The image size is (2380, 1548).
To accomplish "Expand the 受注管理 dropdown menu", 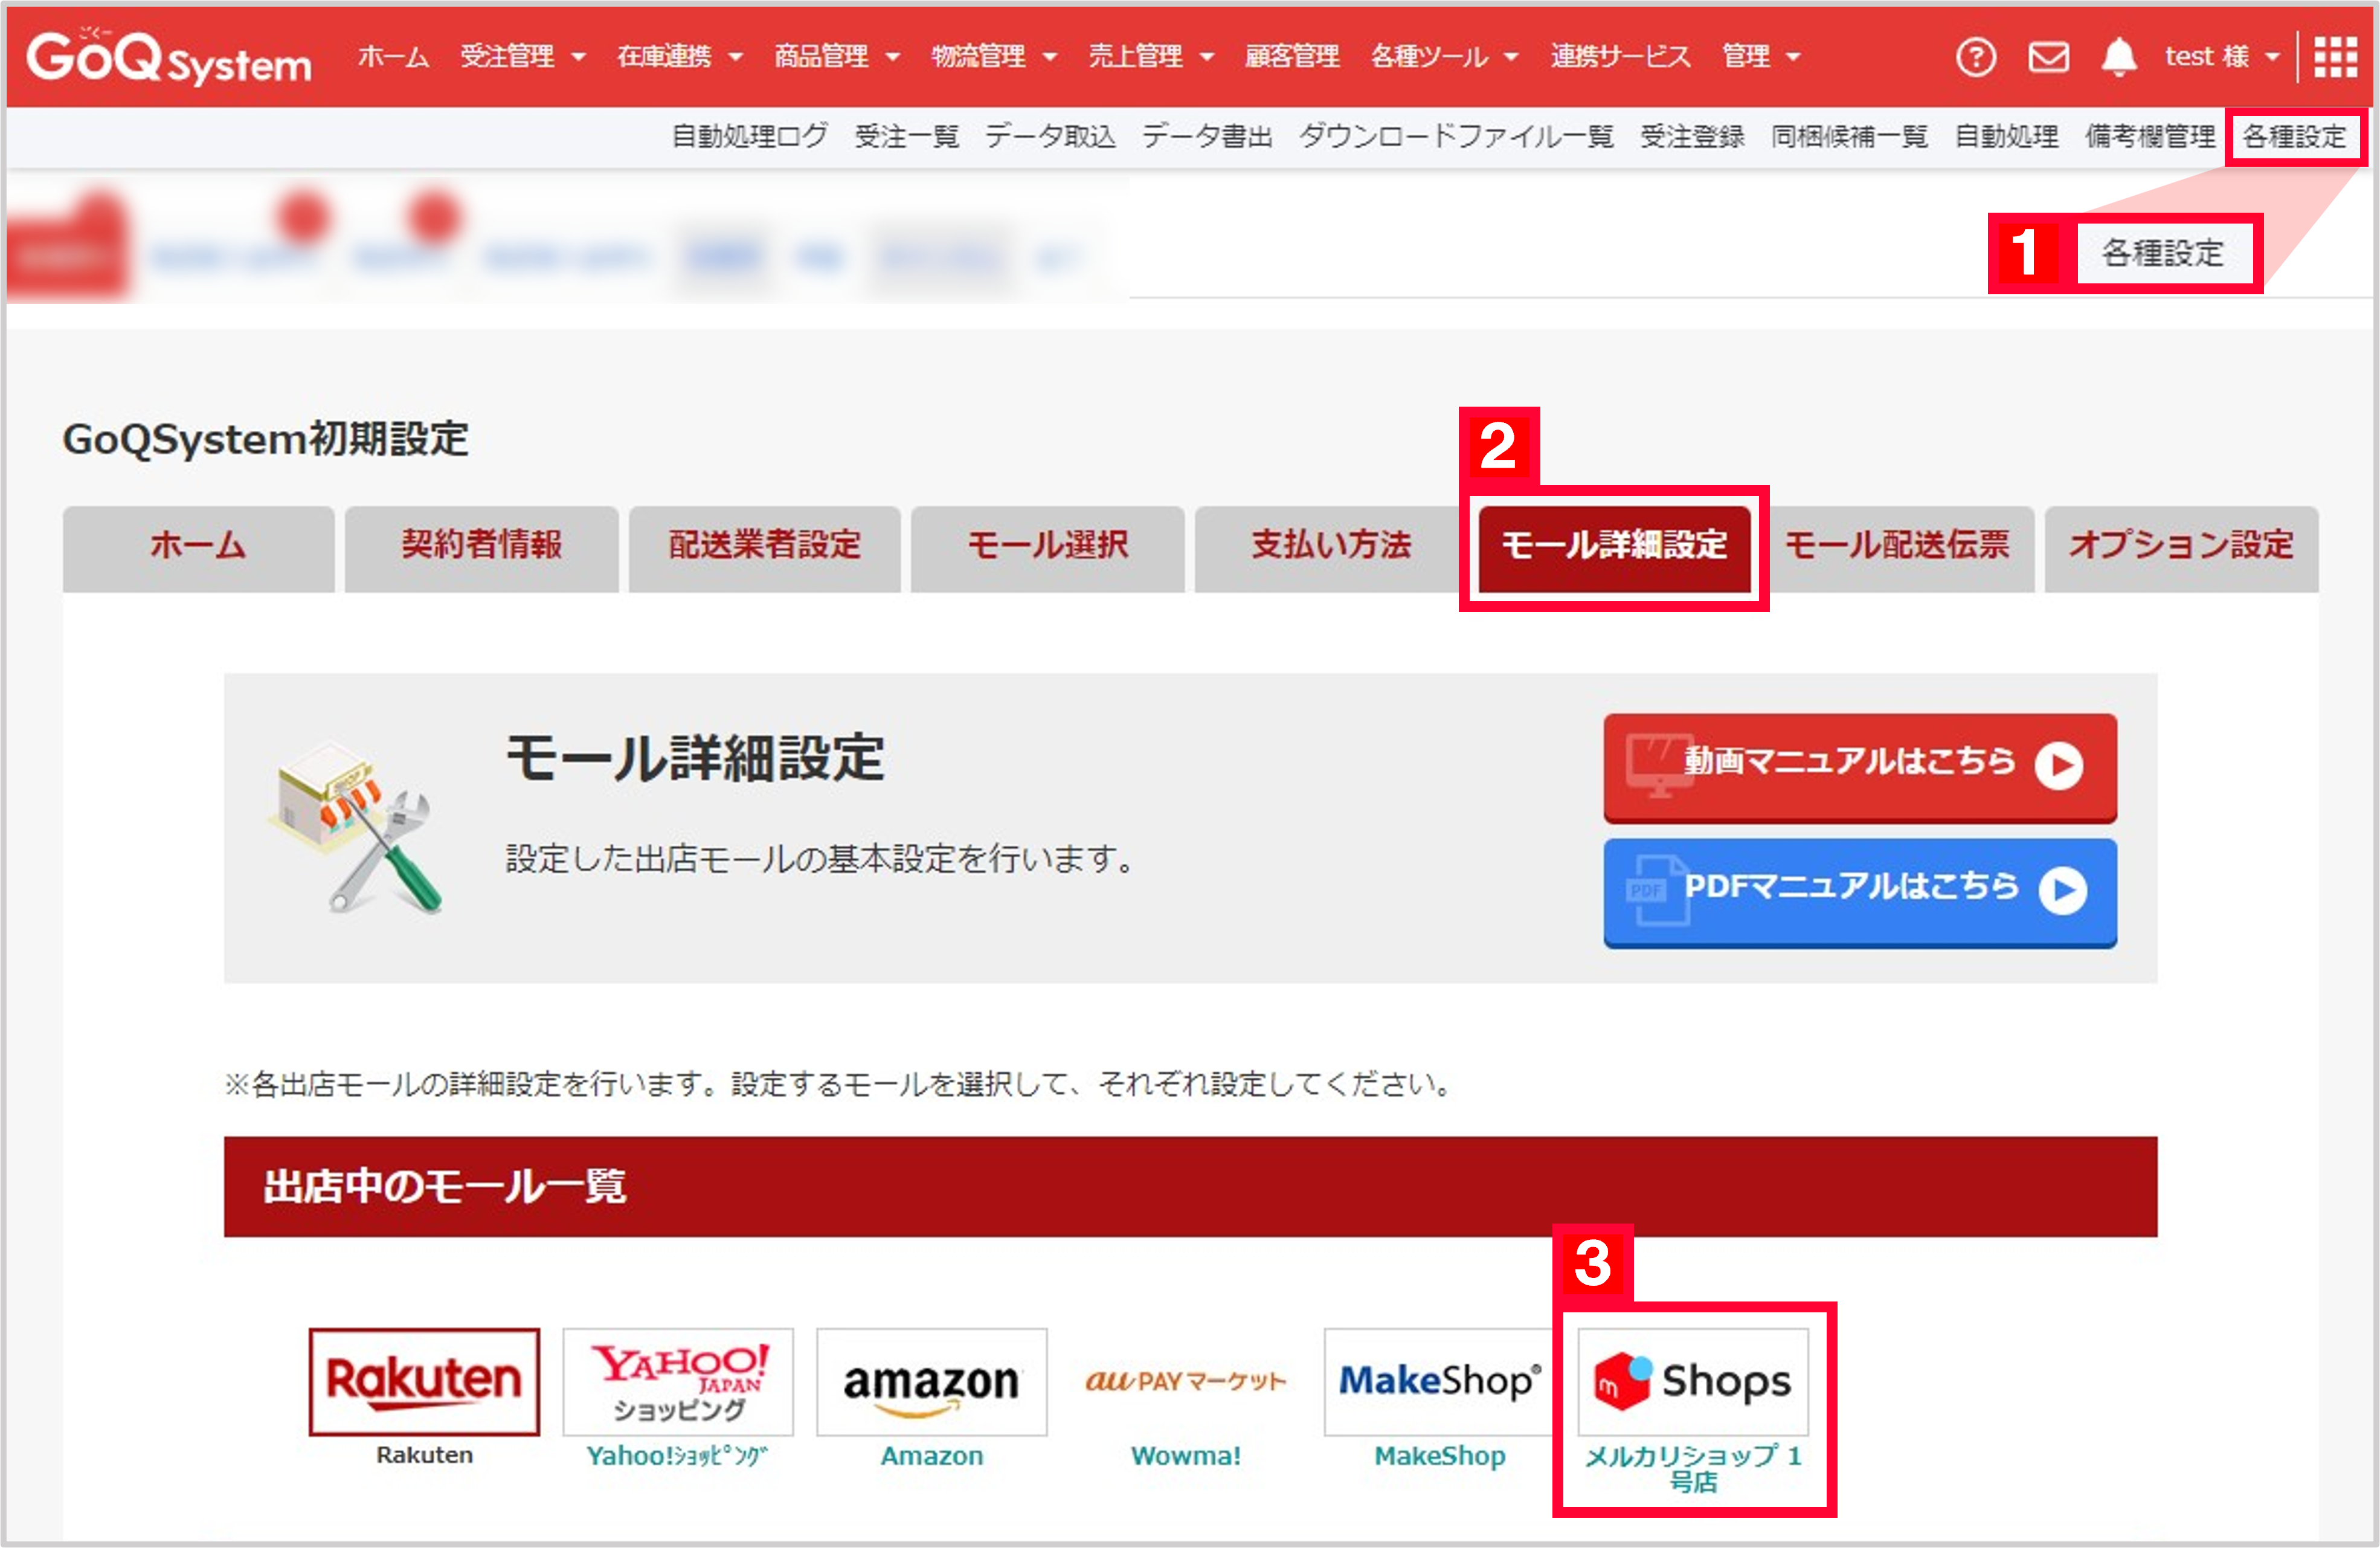I will pos(513,57).
